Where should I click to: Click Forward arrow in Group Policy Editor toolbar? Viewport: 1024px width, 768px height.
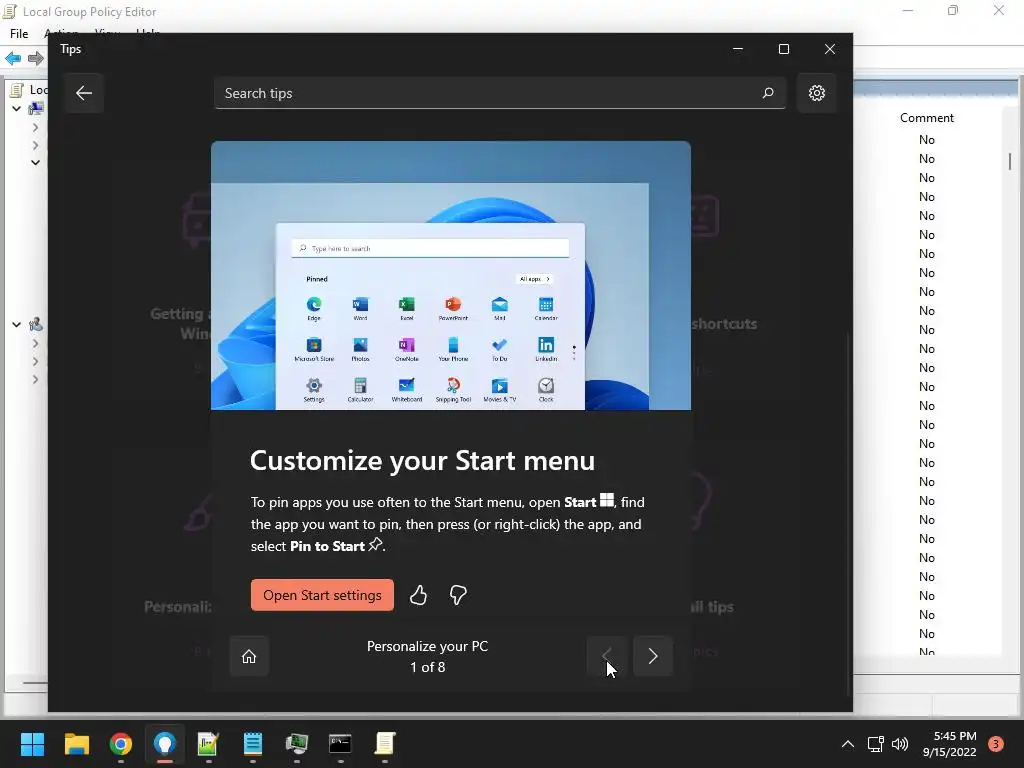click(35, 59)
